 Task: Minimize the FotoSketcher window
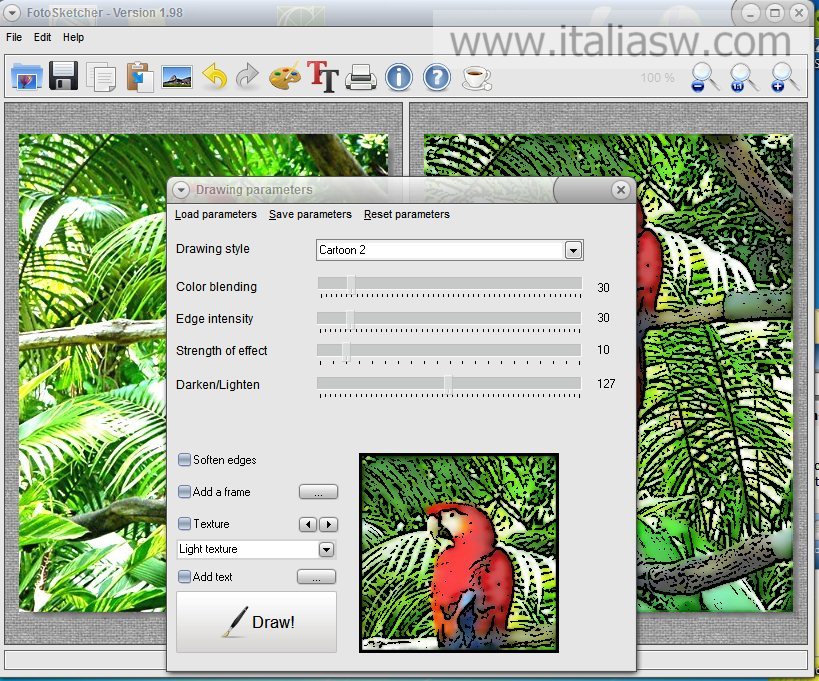point(751,14)
